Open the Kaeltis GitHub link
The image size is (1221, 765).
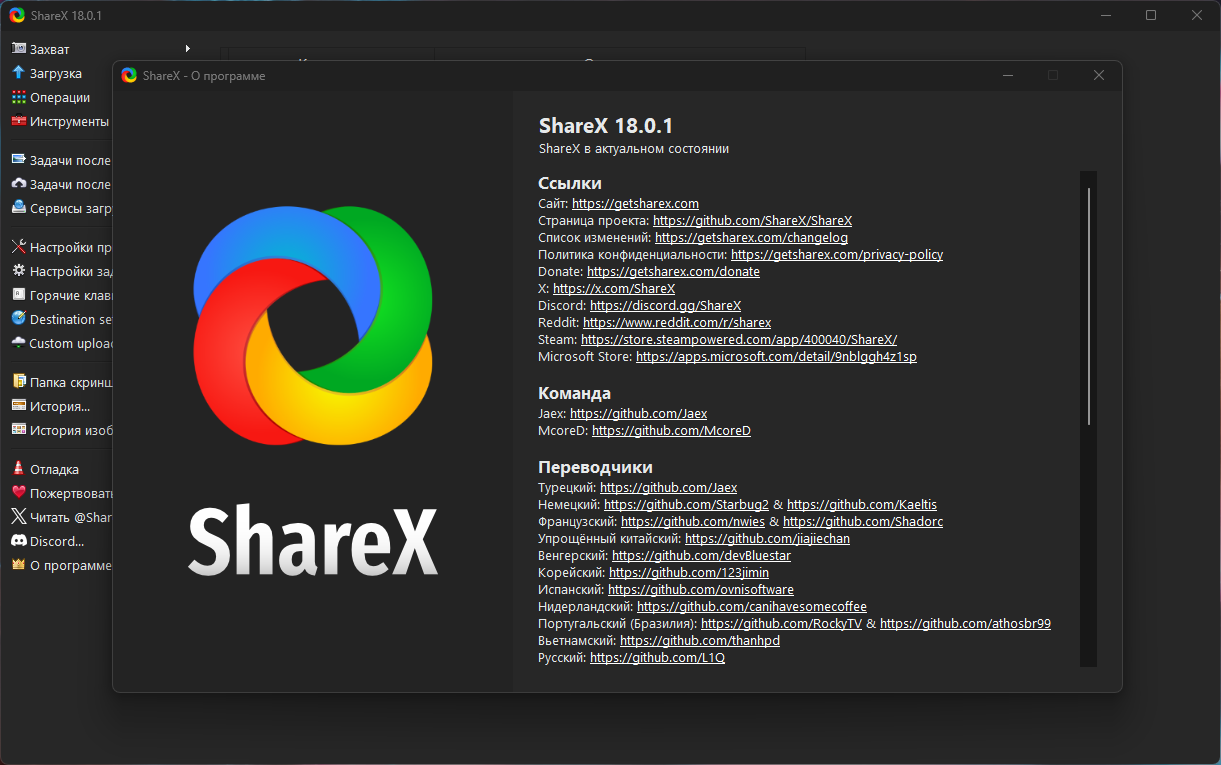862,504
